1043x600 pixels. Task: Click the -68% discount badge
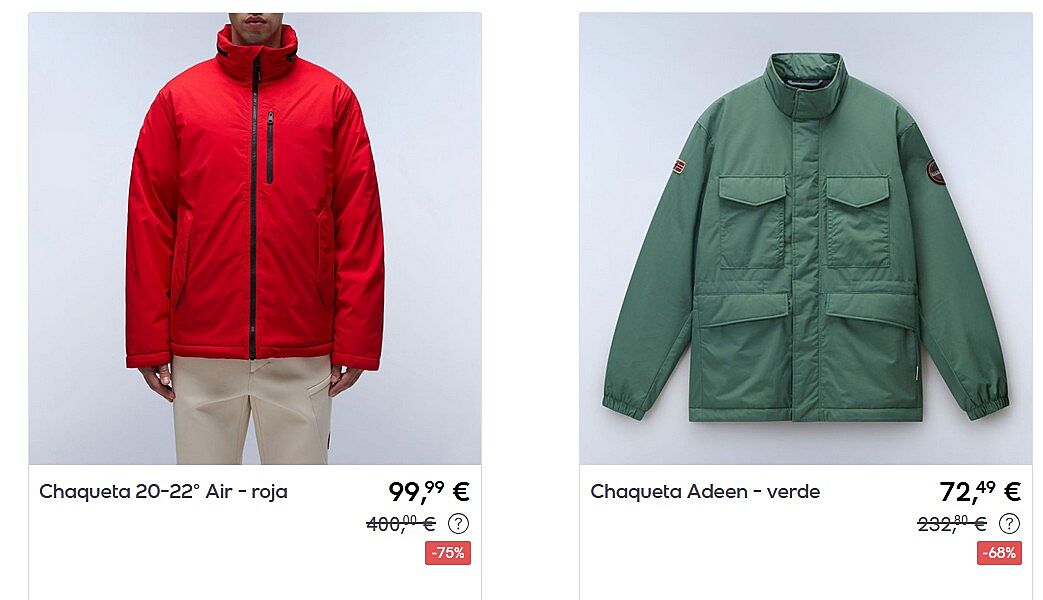999,553
